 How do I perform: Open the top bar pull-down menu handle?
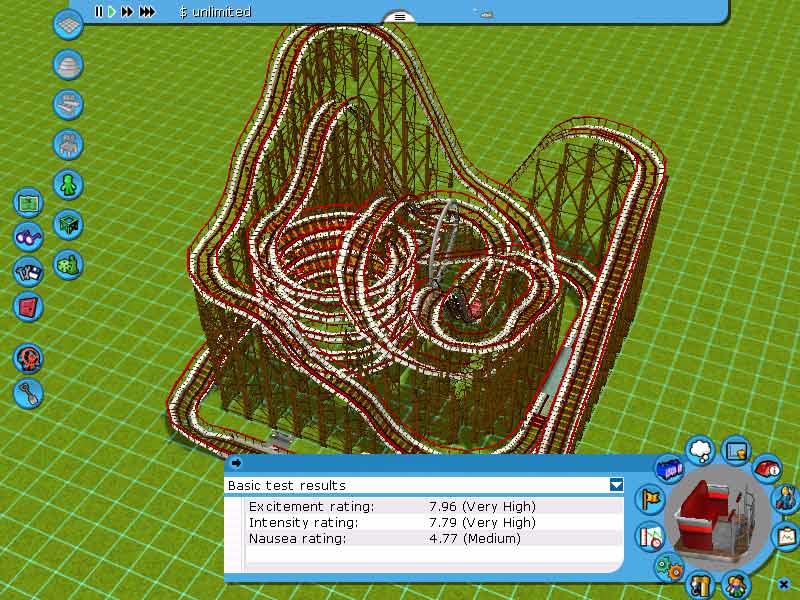[x=399, y=17]
